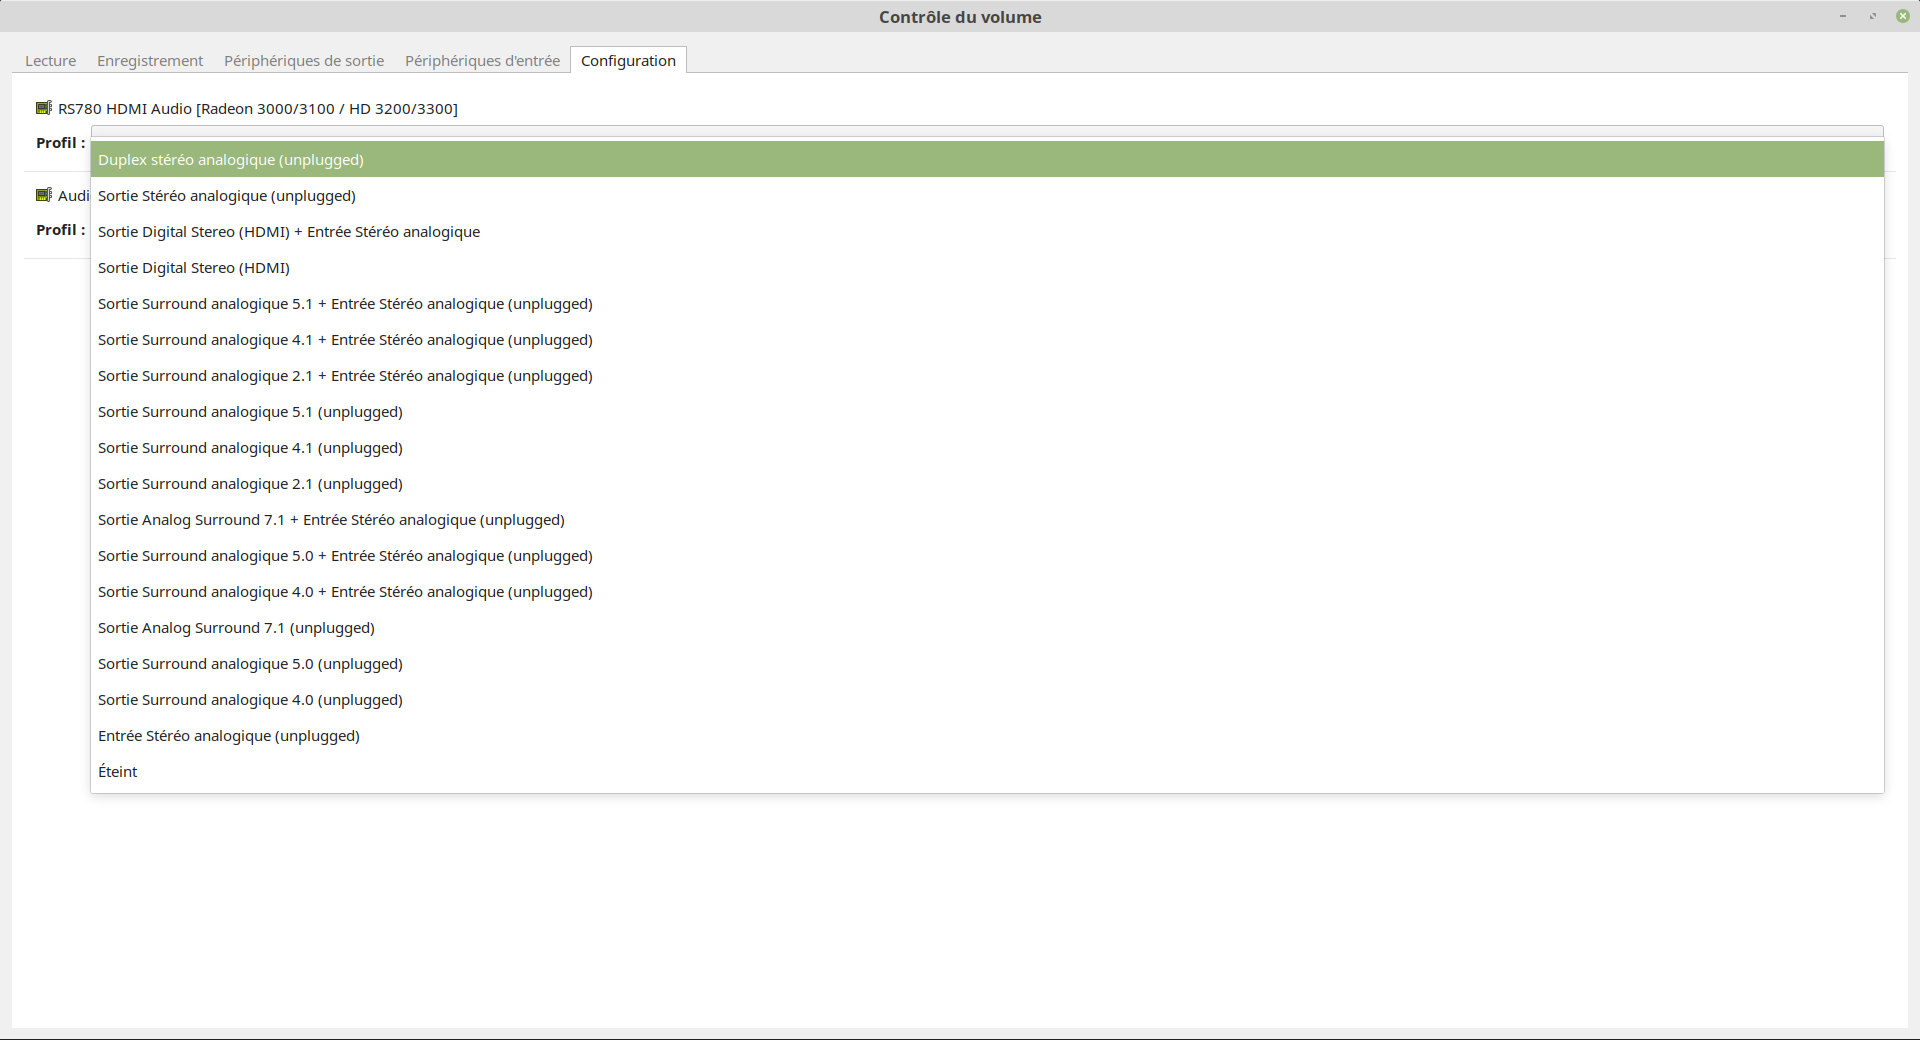Image resolution: width=1920 pixels, height=1040 pixels.
Task: Close the Contrôle du volume window
Action: pyautogui.click(x=1902, y=16)
